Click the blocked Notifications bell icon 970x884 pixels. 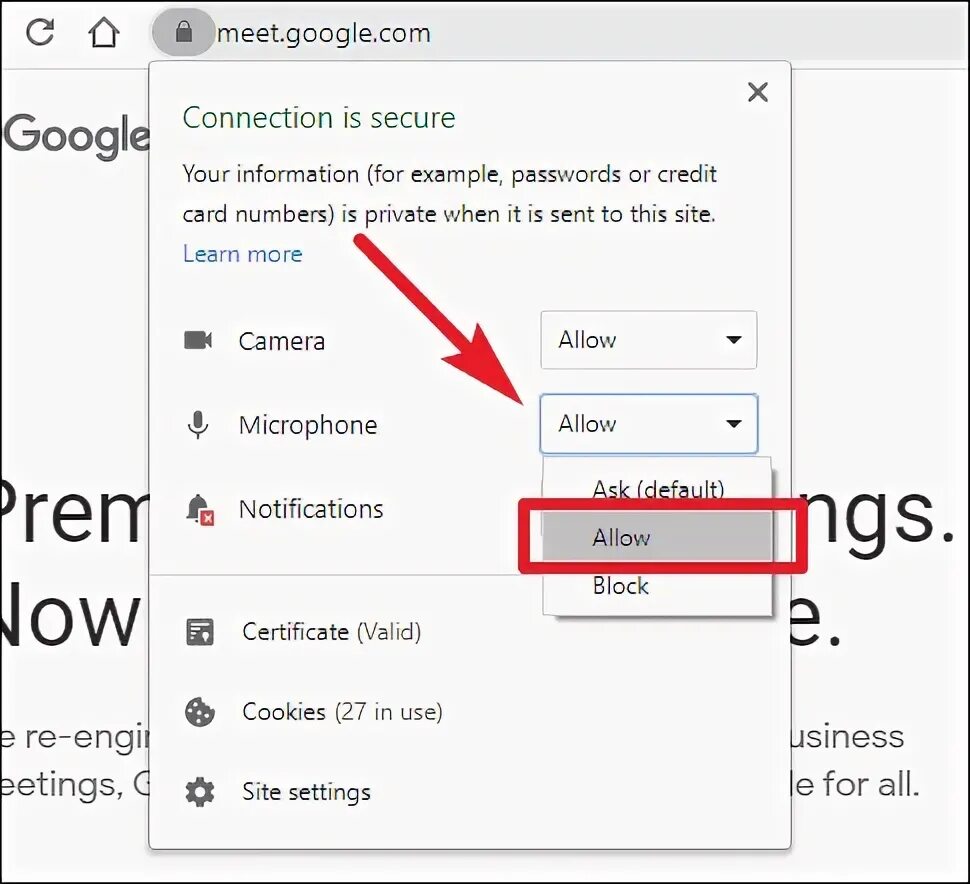click(200, 510)
